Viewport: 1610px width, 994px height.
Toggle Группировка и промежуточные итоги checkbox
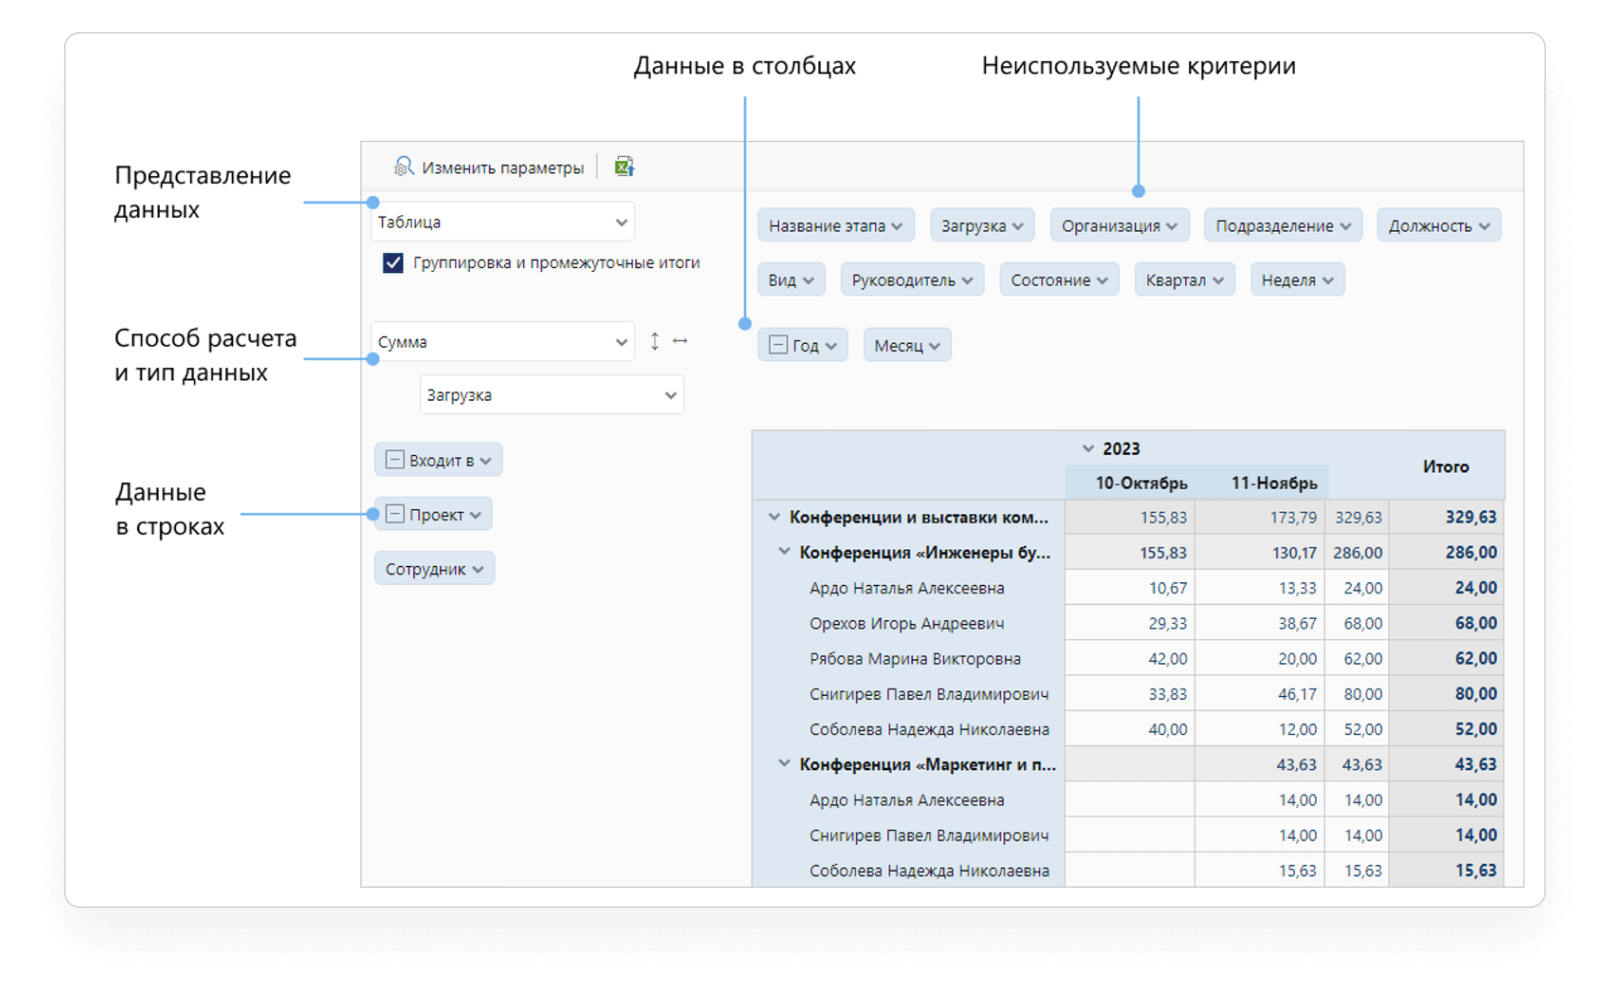pos(393,263)
